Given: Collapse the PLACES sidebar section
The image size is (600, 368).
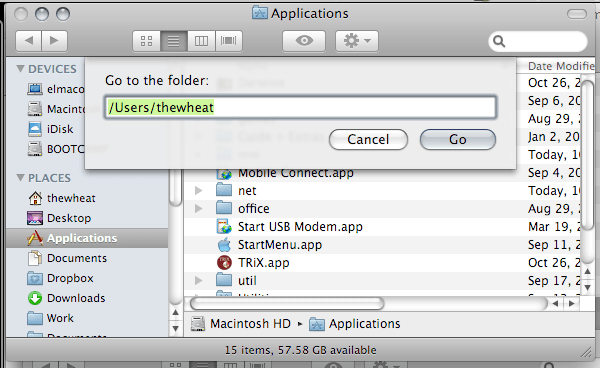Looking at the screenshot, I should click(x=20, y=178).
